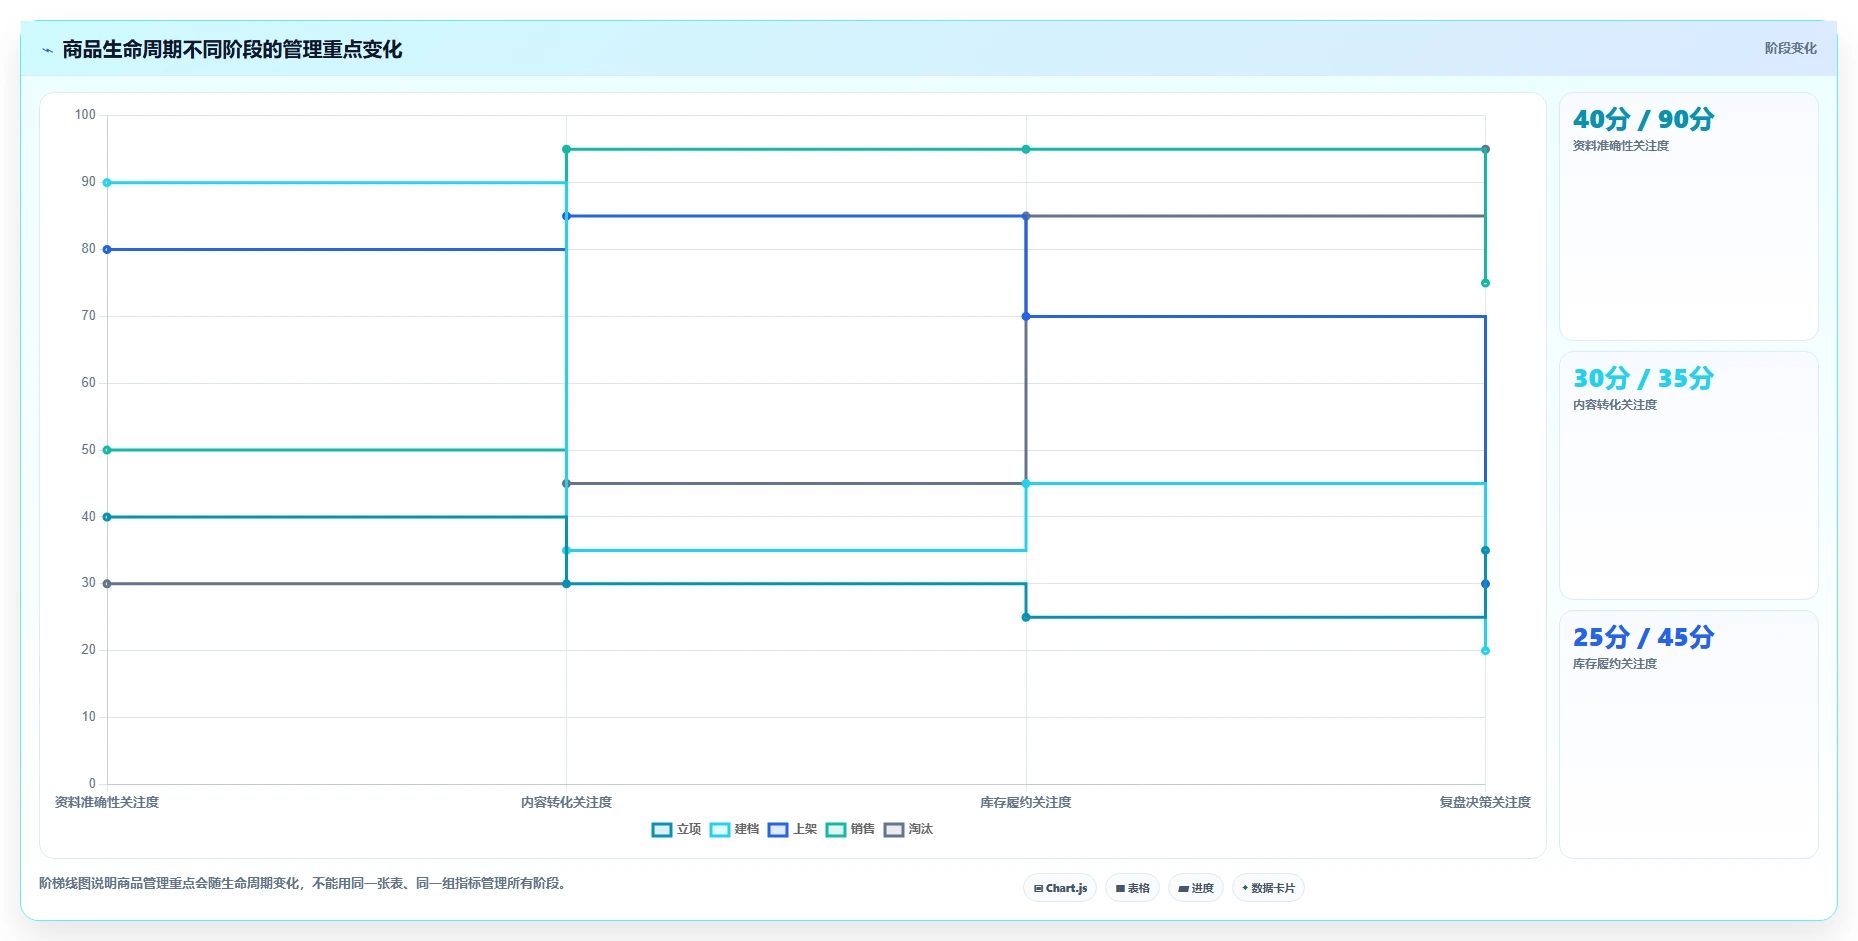Click the title 商品生命周期不同阶段的管理重点变化

232,50
